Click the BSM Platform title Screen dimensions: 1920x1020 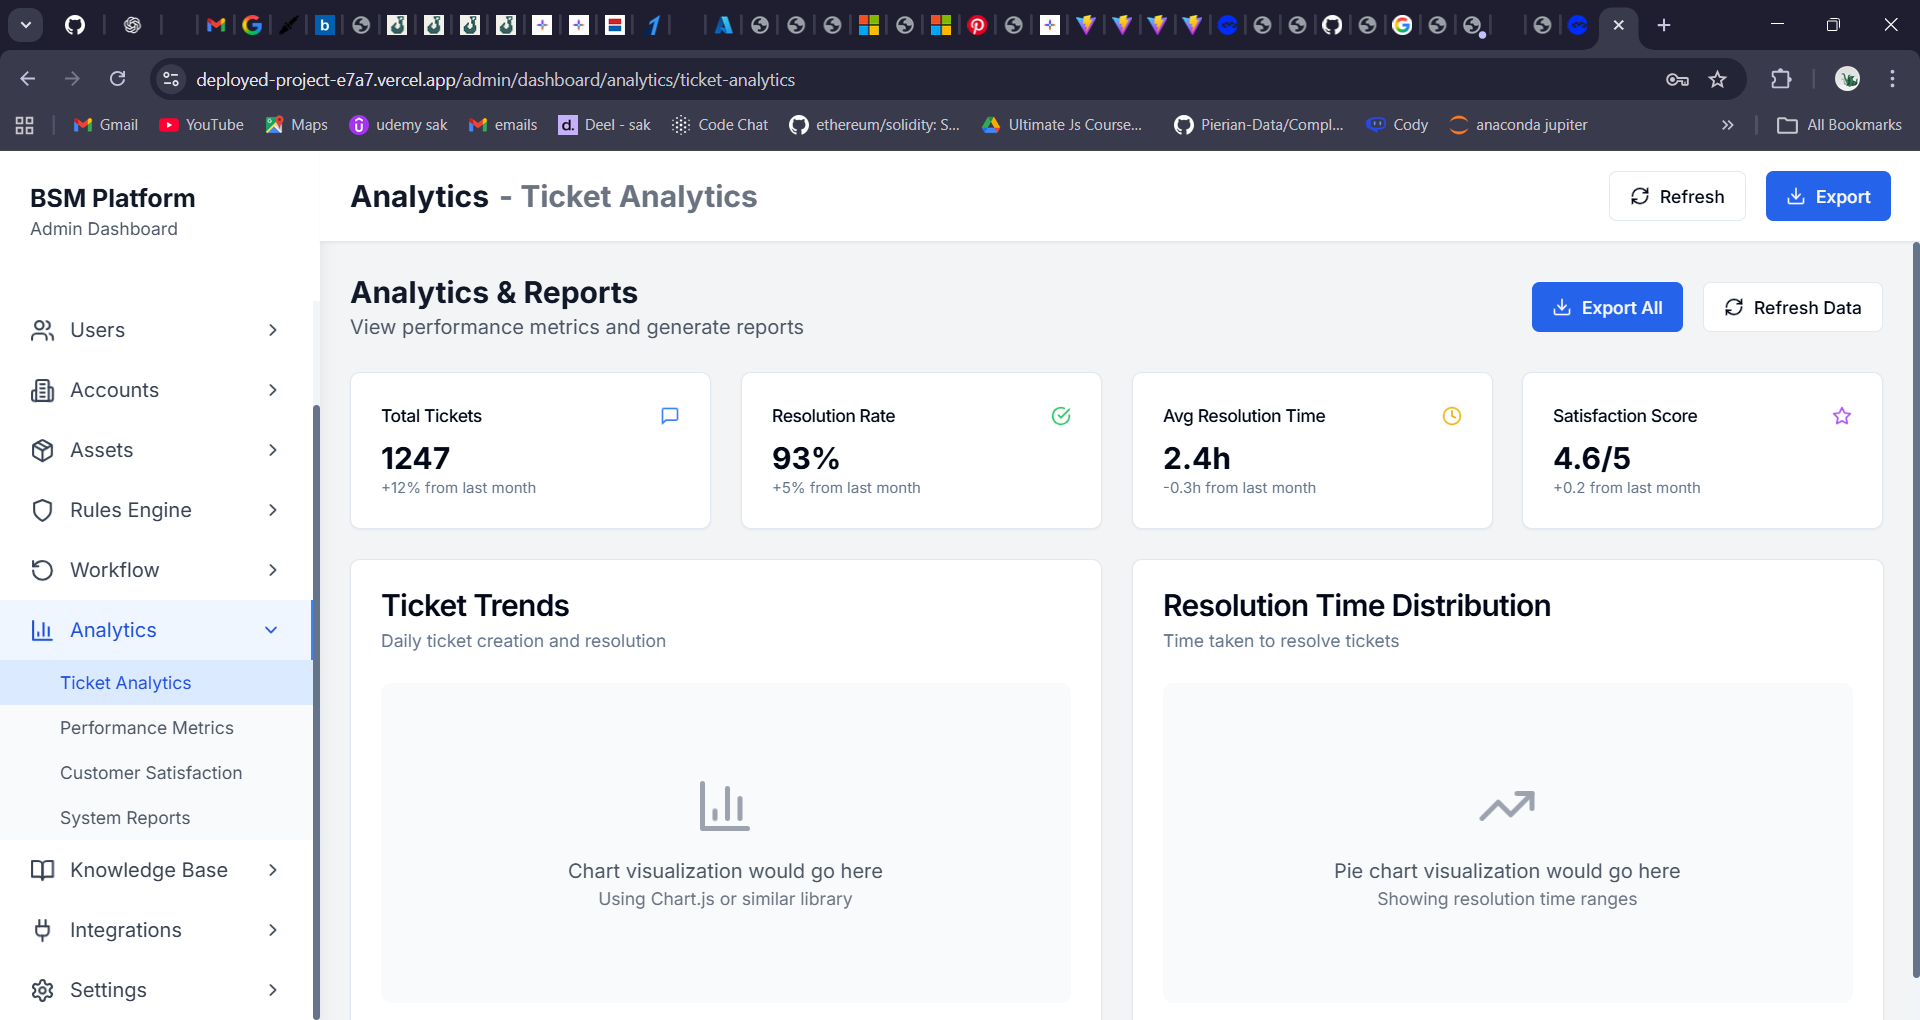point(113,198)
